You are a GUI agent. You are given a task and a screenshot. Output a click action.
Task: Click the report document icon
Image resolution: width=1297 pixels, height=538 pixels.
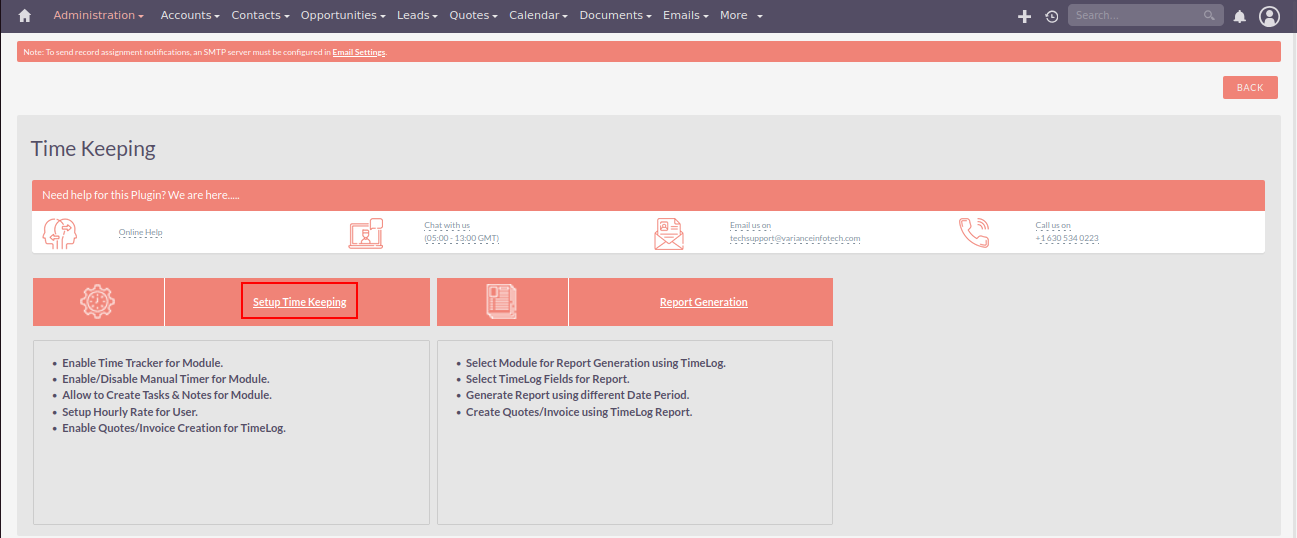pyautogui.click(x=502, y=302)
